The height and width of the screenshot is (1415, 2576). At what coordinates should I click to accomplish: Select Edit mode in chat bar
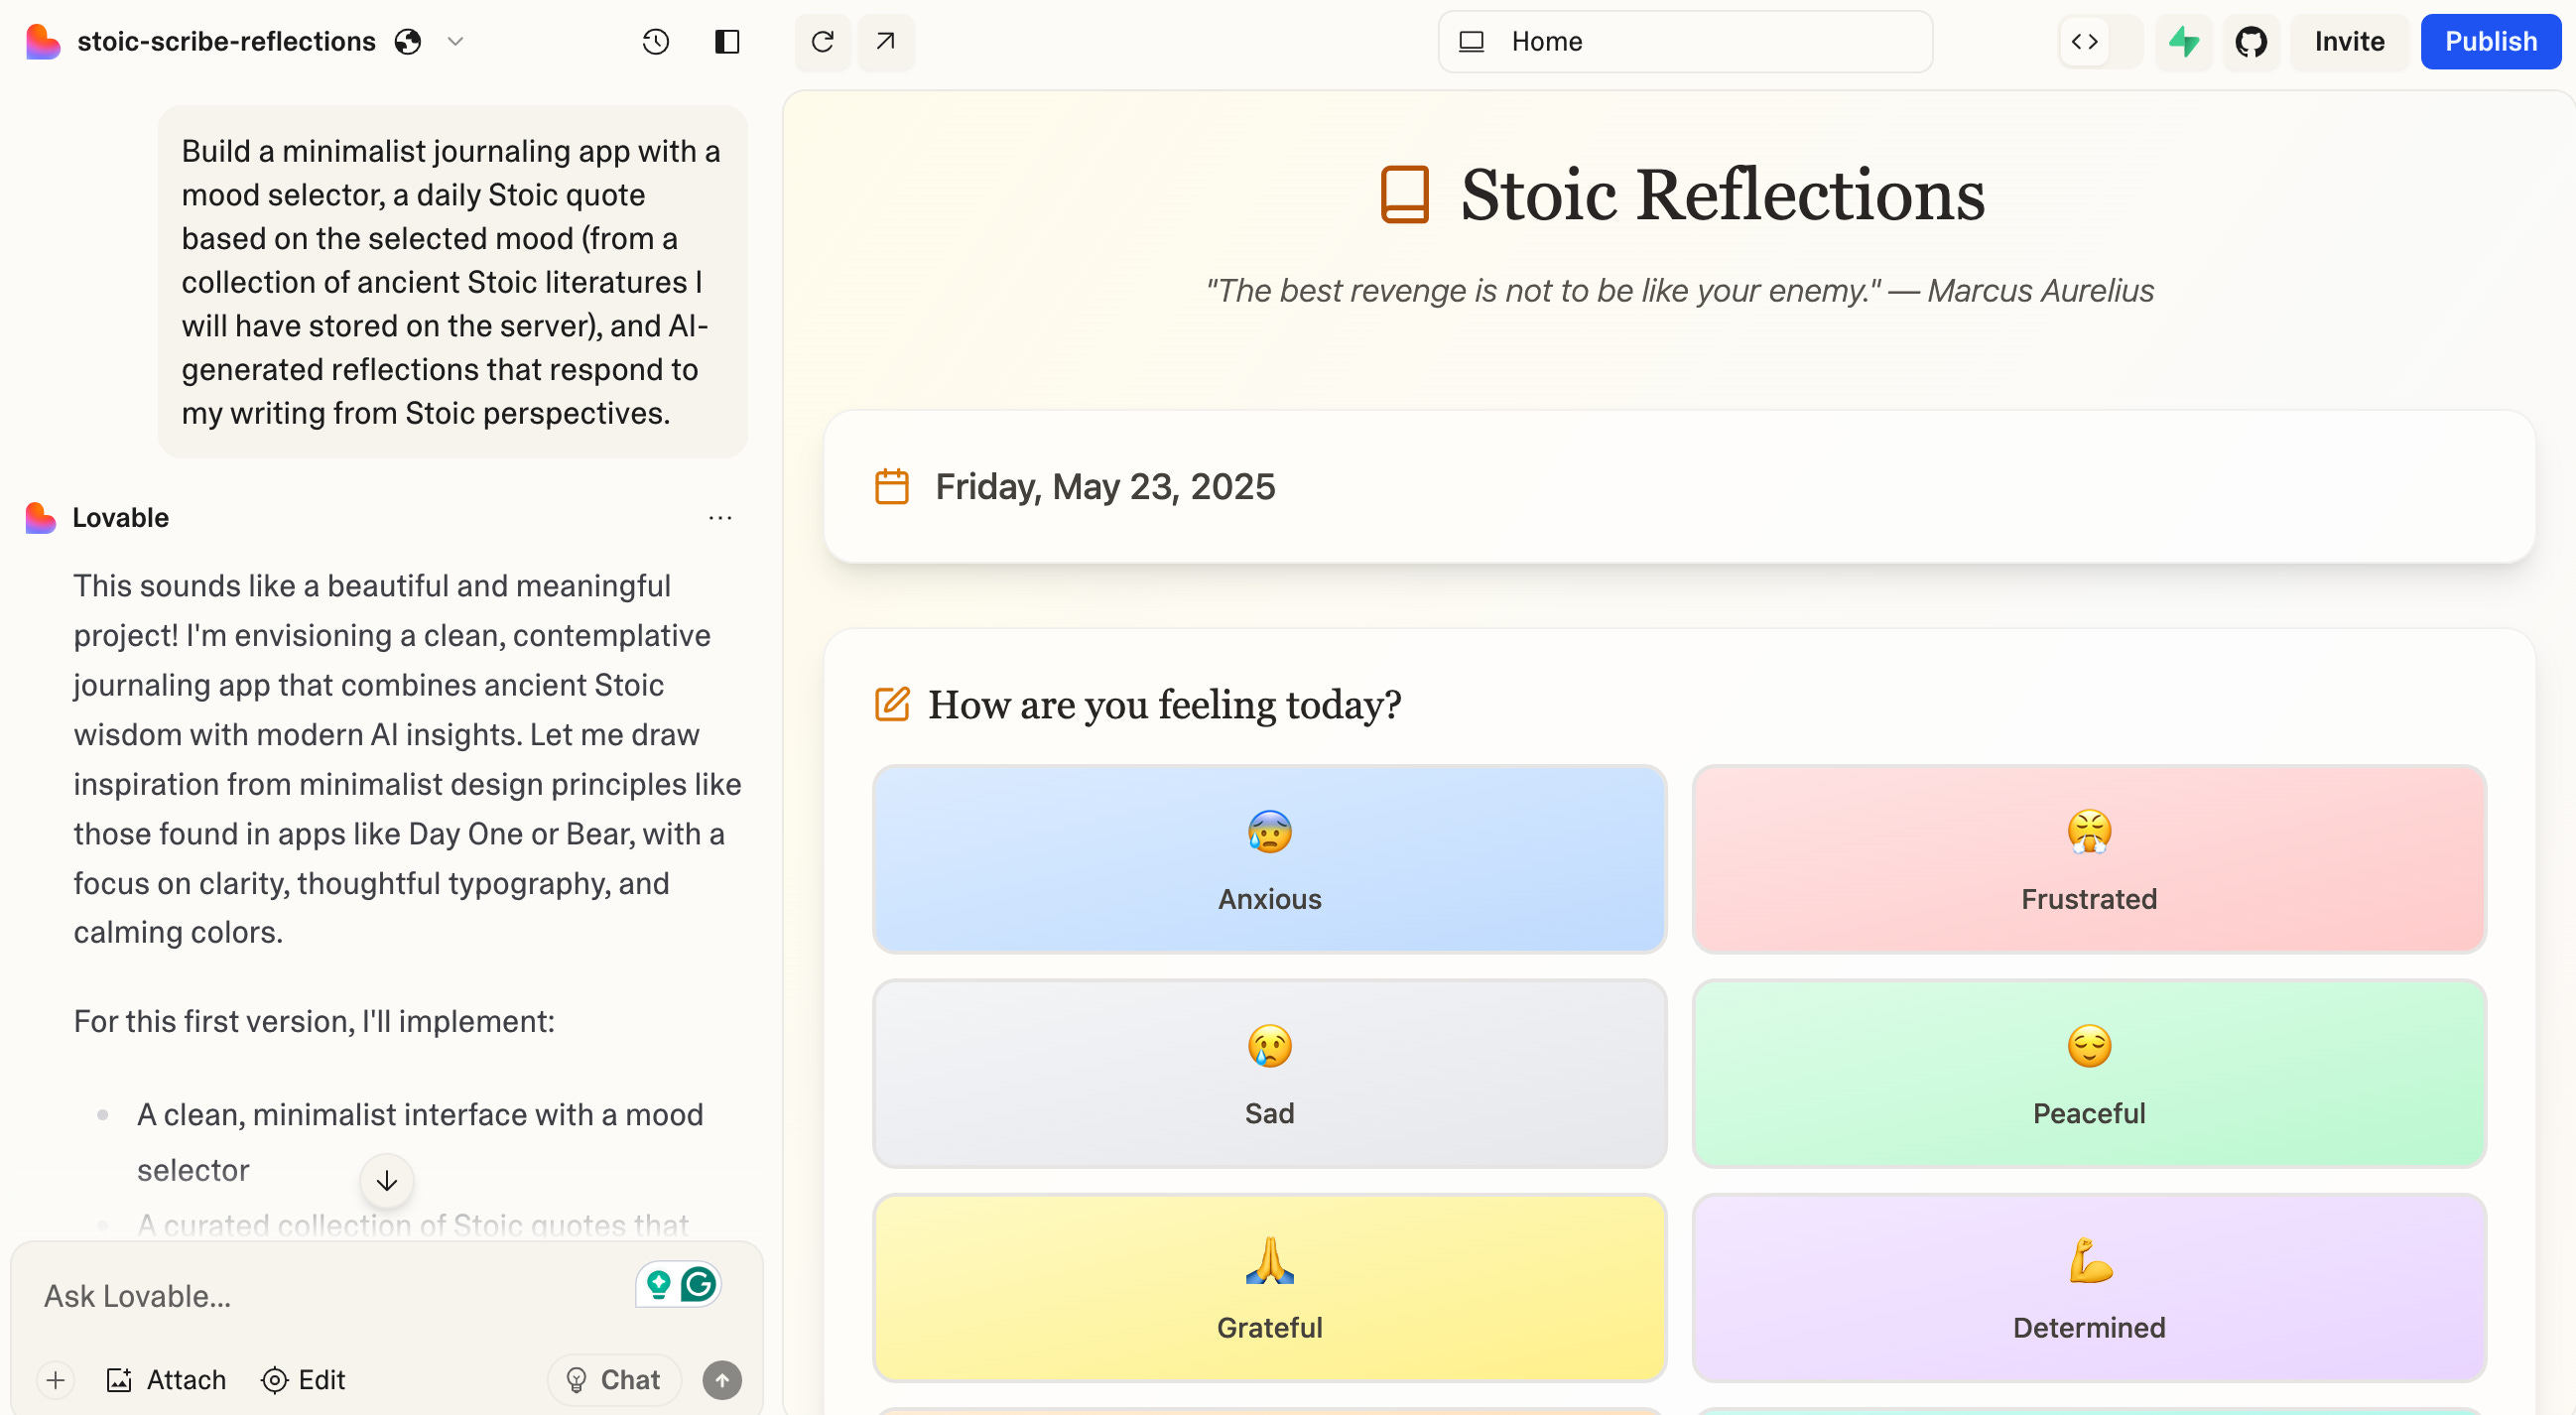(303, 1380)
